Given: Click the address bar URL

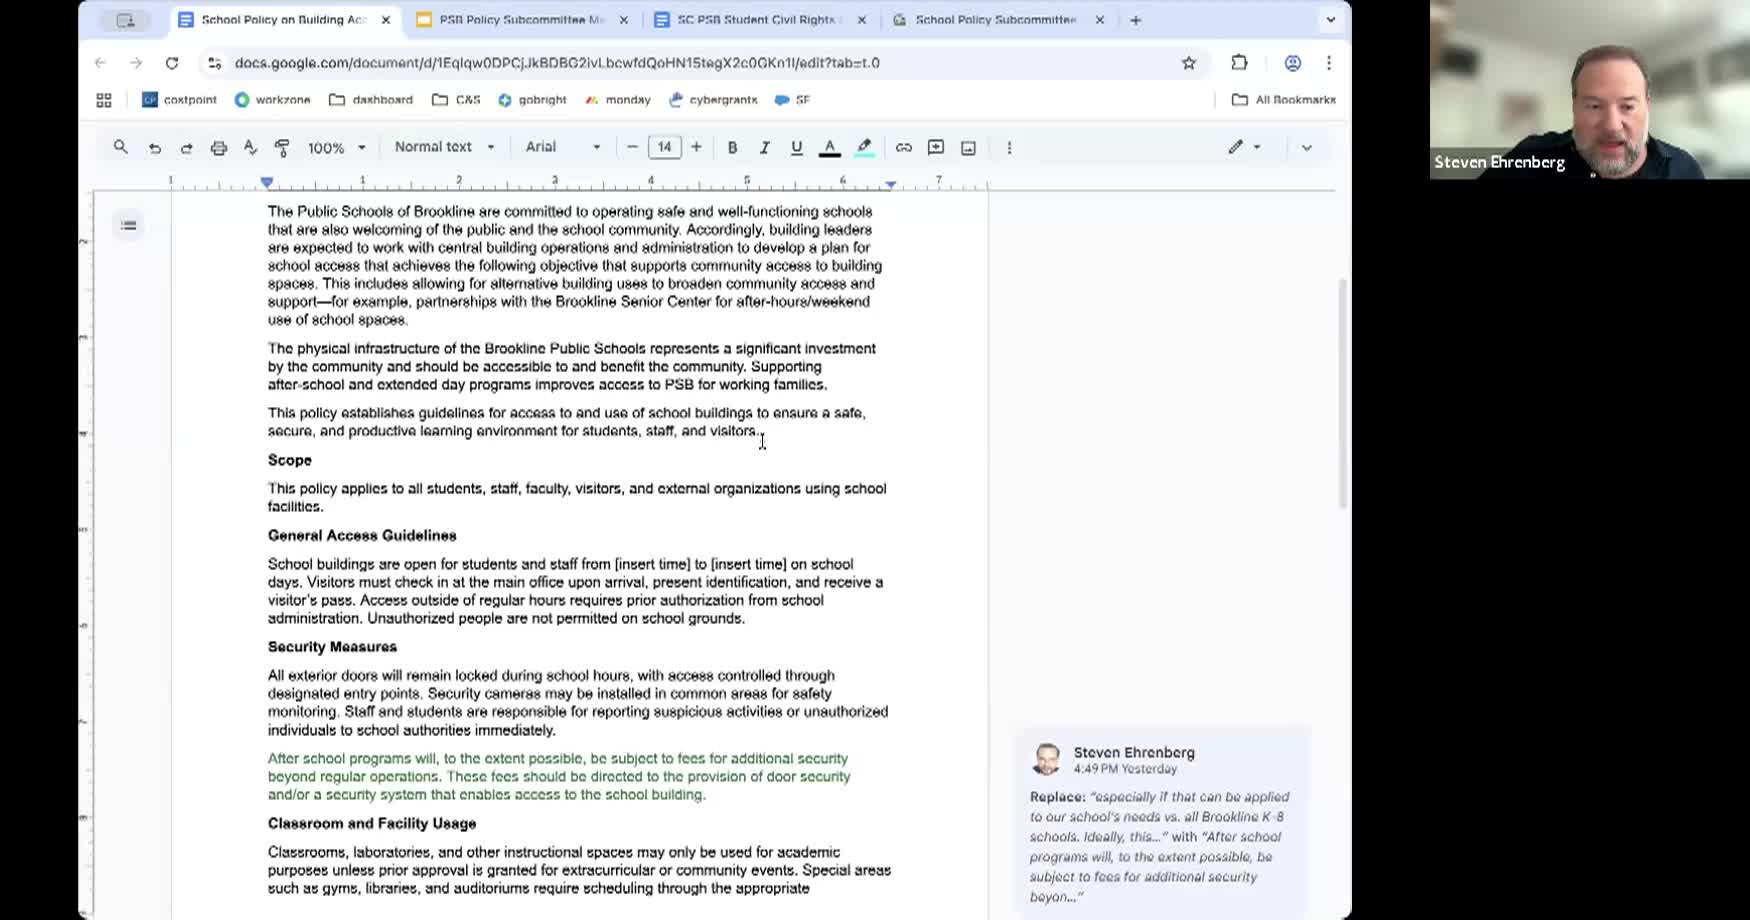Looking at the screenshot, I should 557,63.
